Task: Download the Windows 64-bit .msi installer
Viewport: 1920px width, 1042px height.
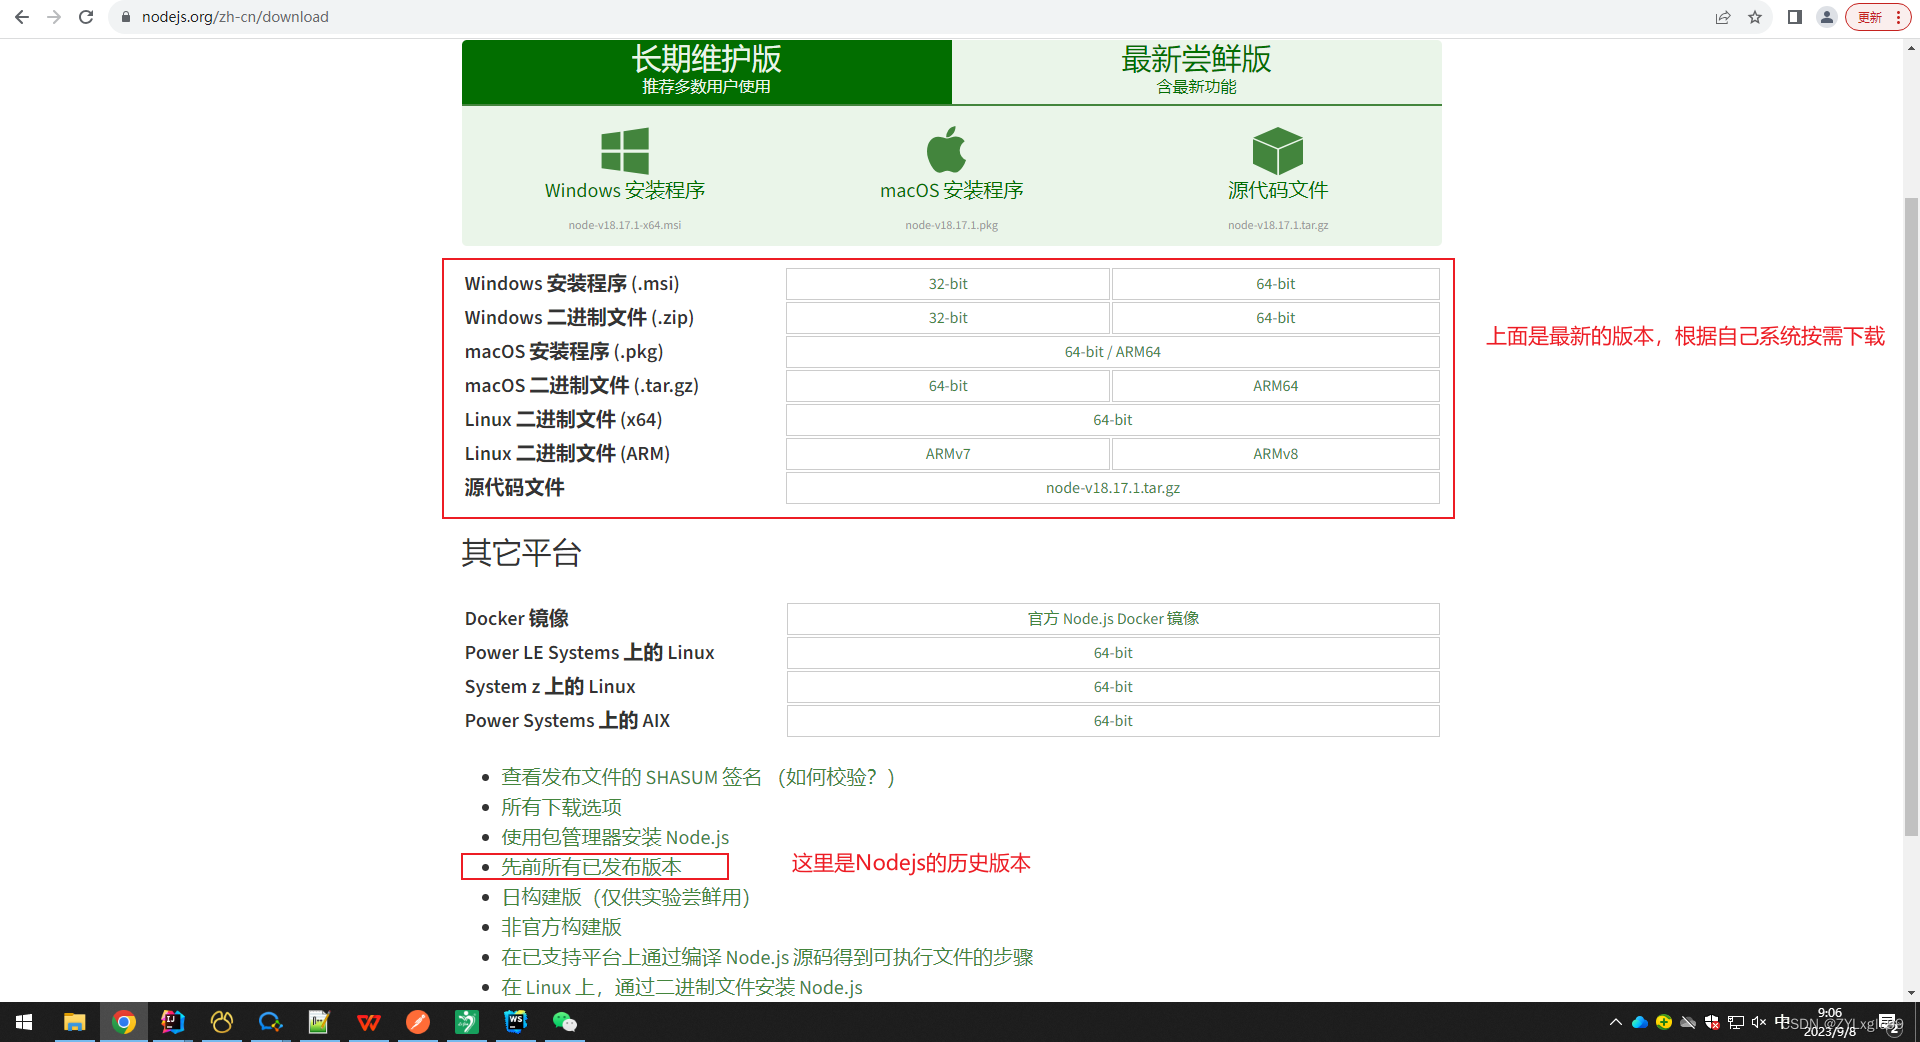Action: (x=1275, y=284)
